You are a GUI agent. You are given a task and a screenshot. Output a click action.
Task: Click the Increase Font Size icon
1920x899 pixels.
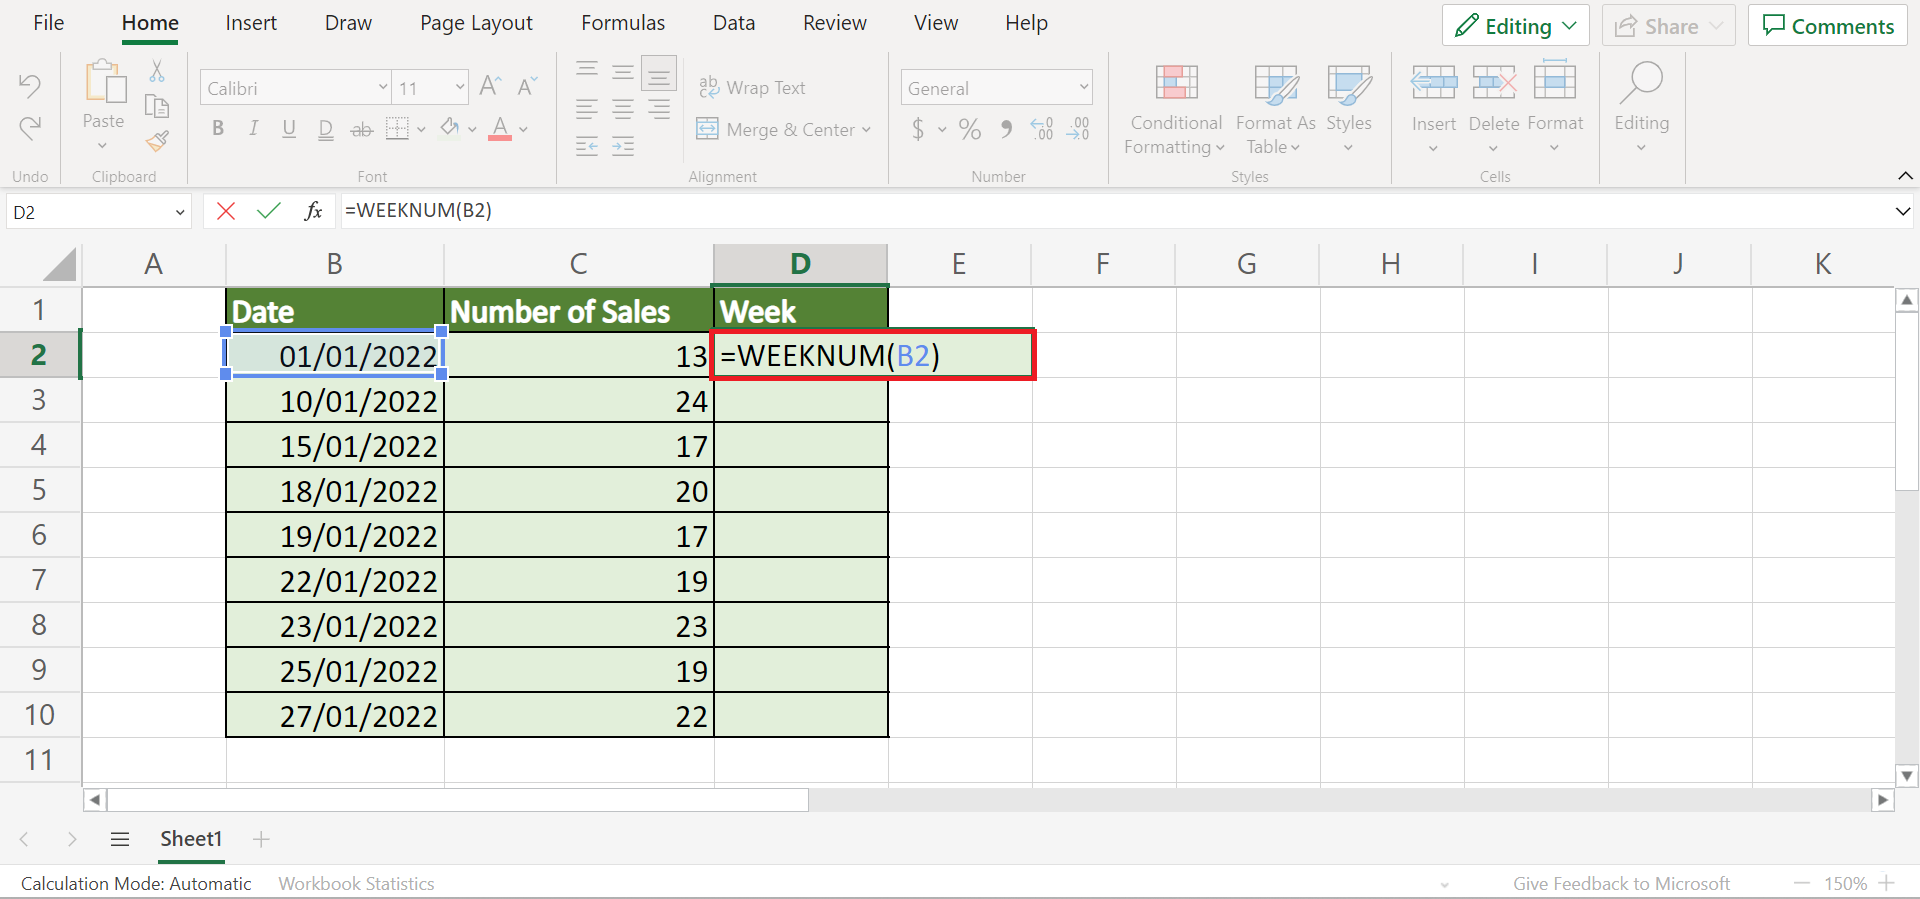(x=490, y=87)
